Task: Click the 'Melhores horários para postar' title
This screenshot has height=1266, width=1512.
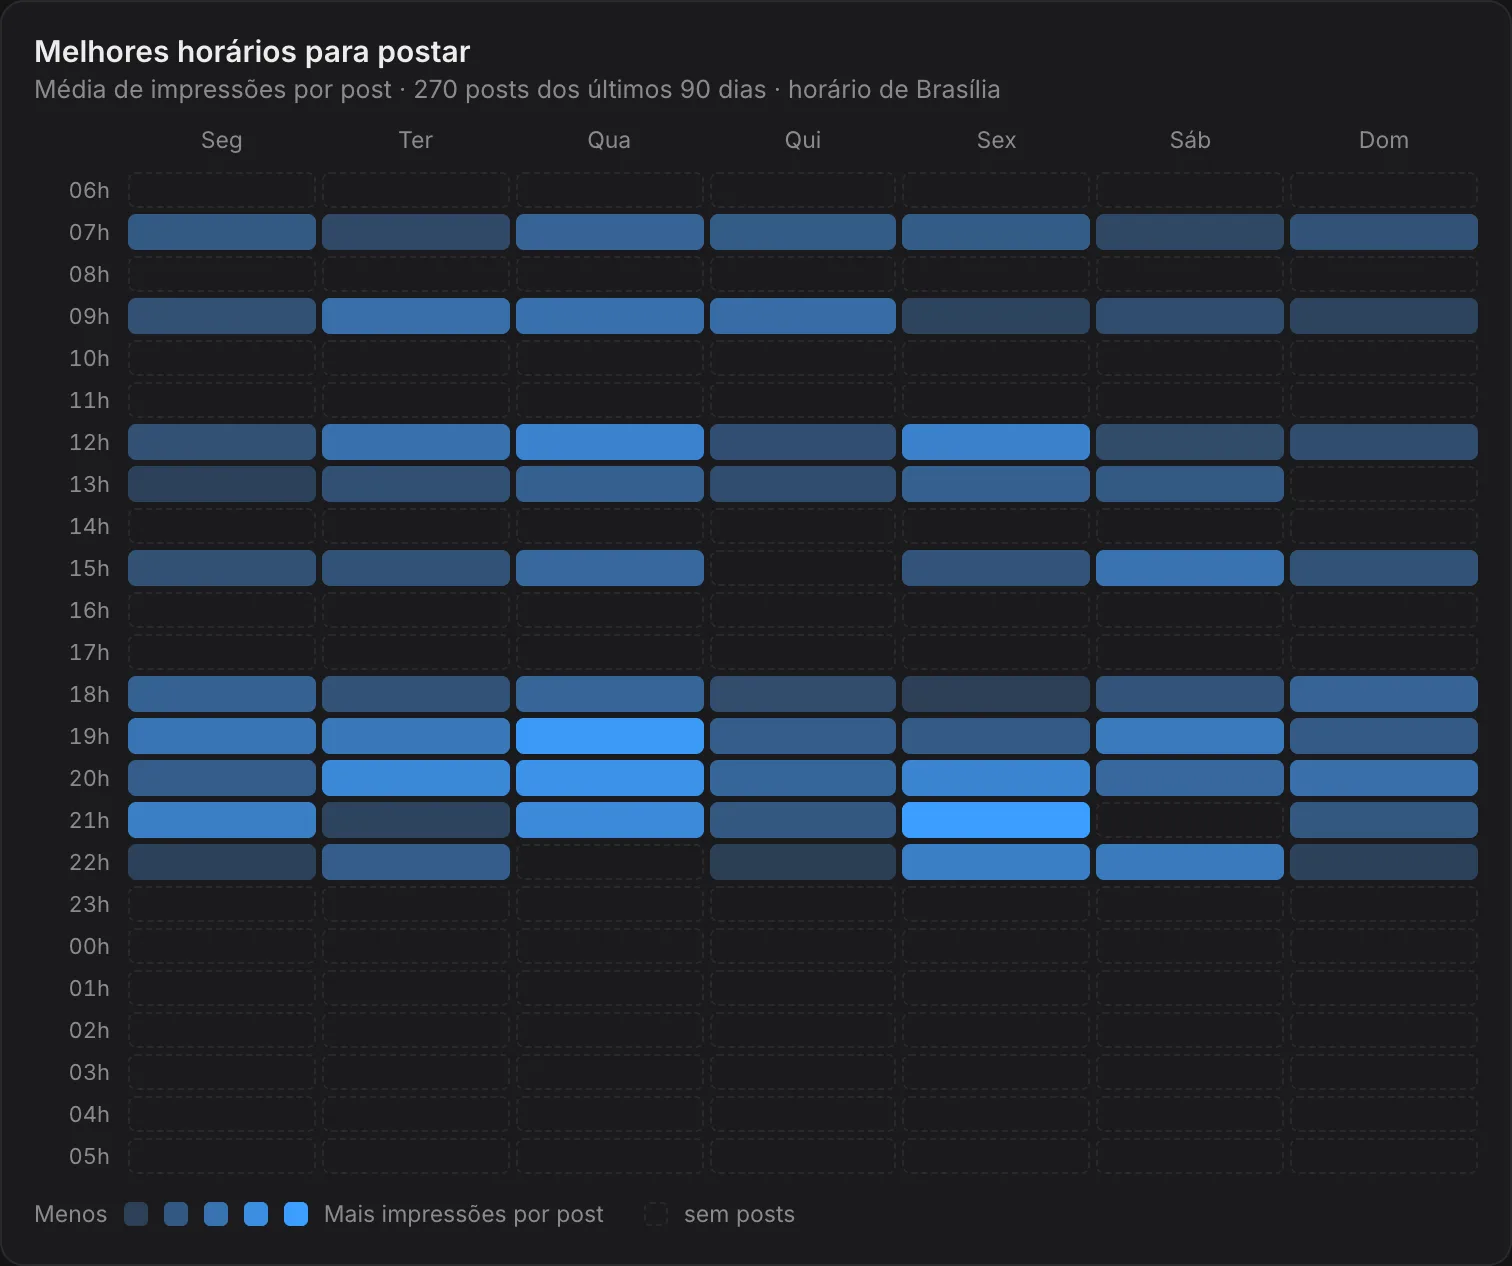Action: coord(252,52)
